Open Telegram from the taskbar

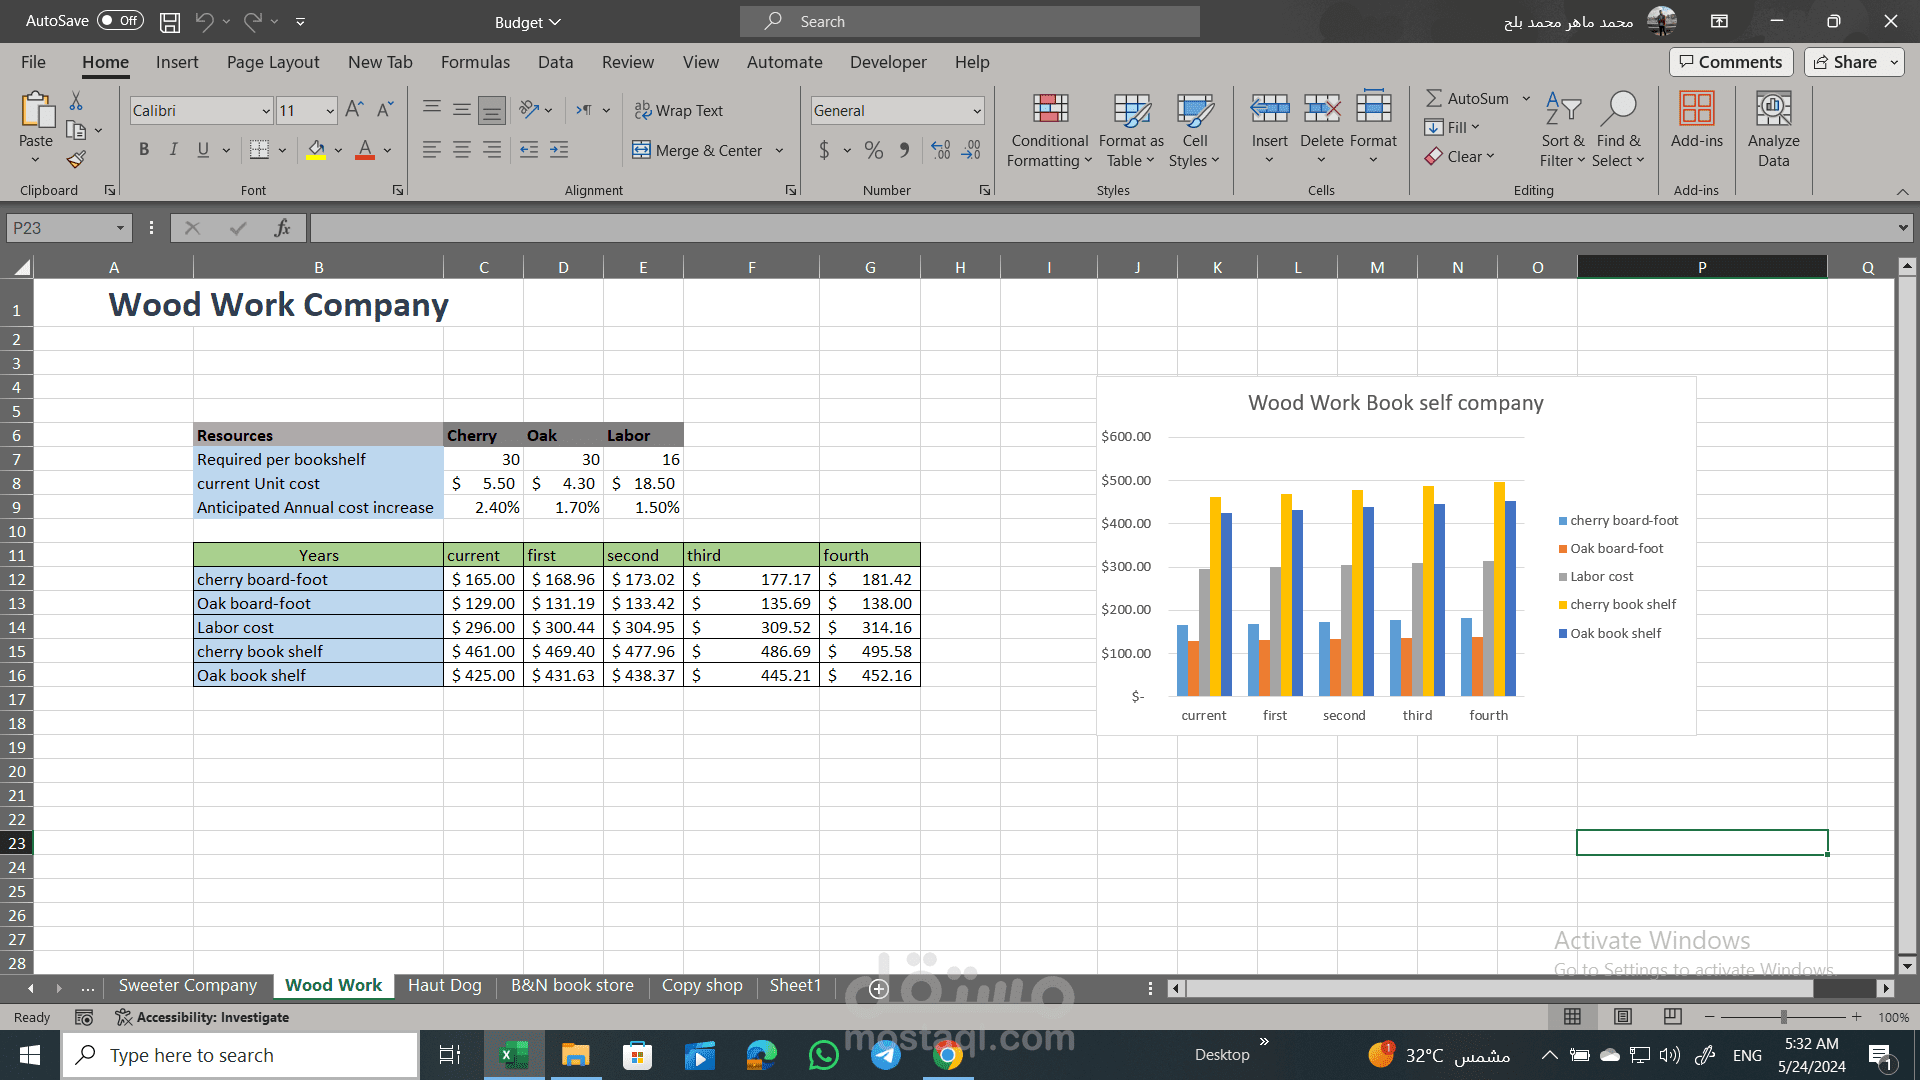[885, 1054]
